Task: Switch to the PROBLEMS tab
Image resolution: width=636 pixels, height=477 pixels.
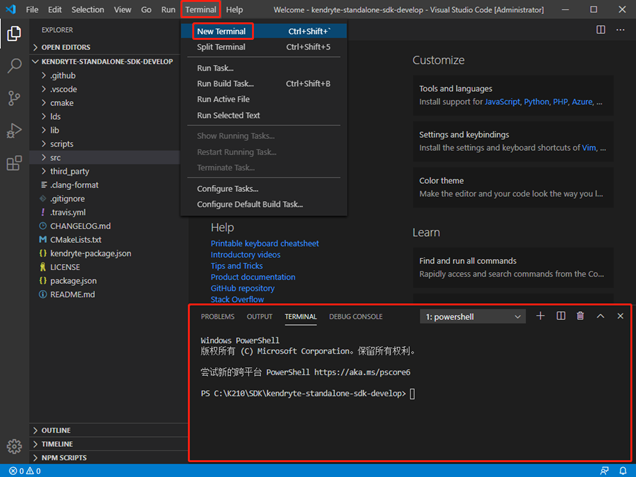Action: tap(217, 317)
